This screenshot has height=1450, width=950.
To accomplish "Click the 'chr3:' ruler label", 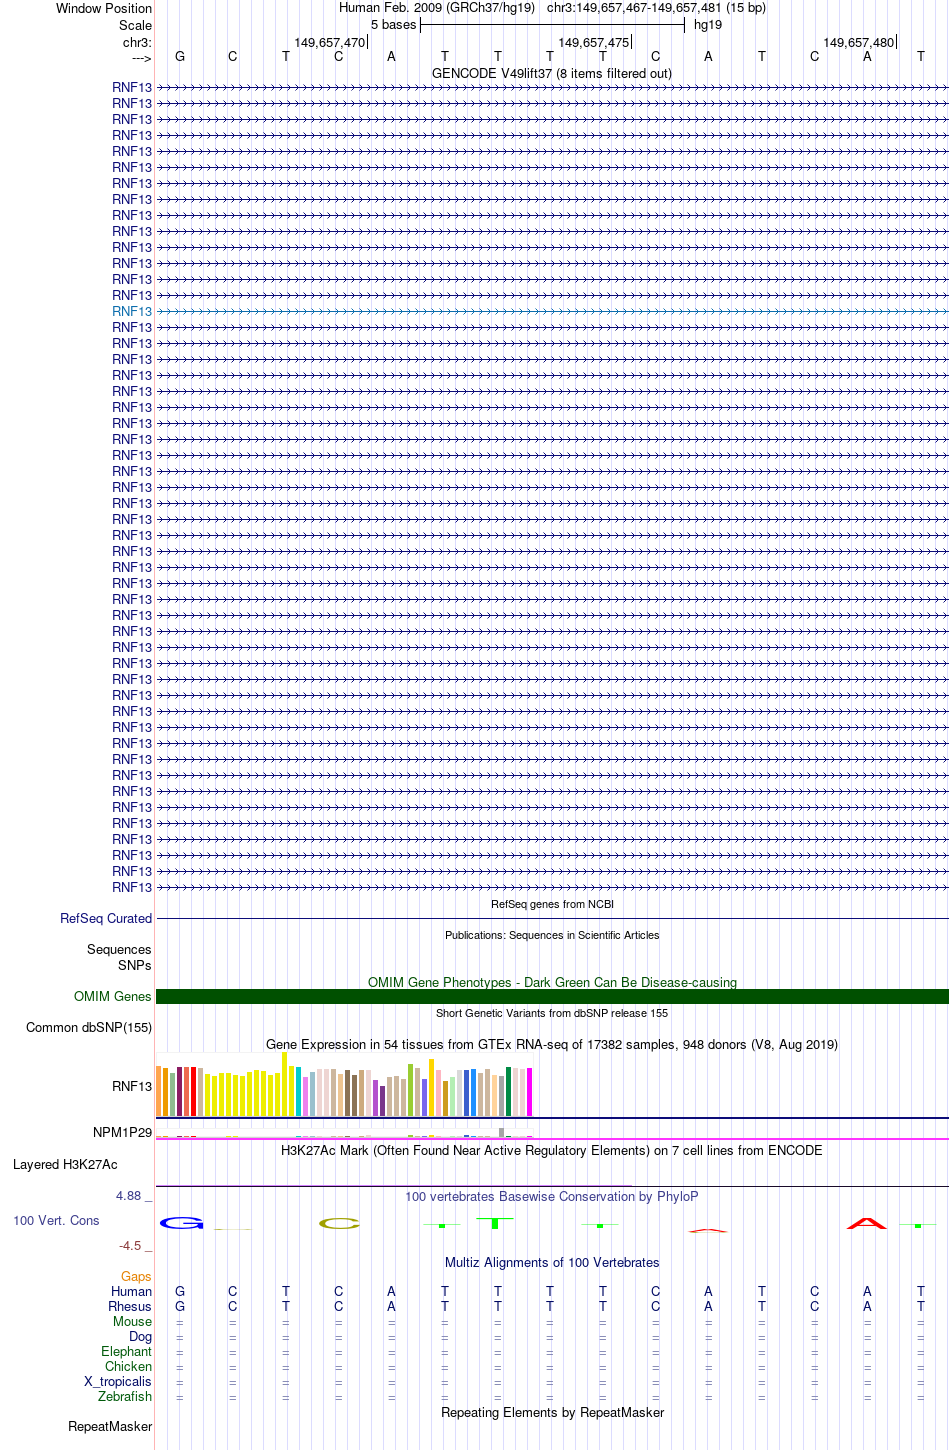I will pos(138,43).
